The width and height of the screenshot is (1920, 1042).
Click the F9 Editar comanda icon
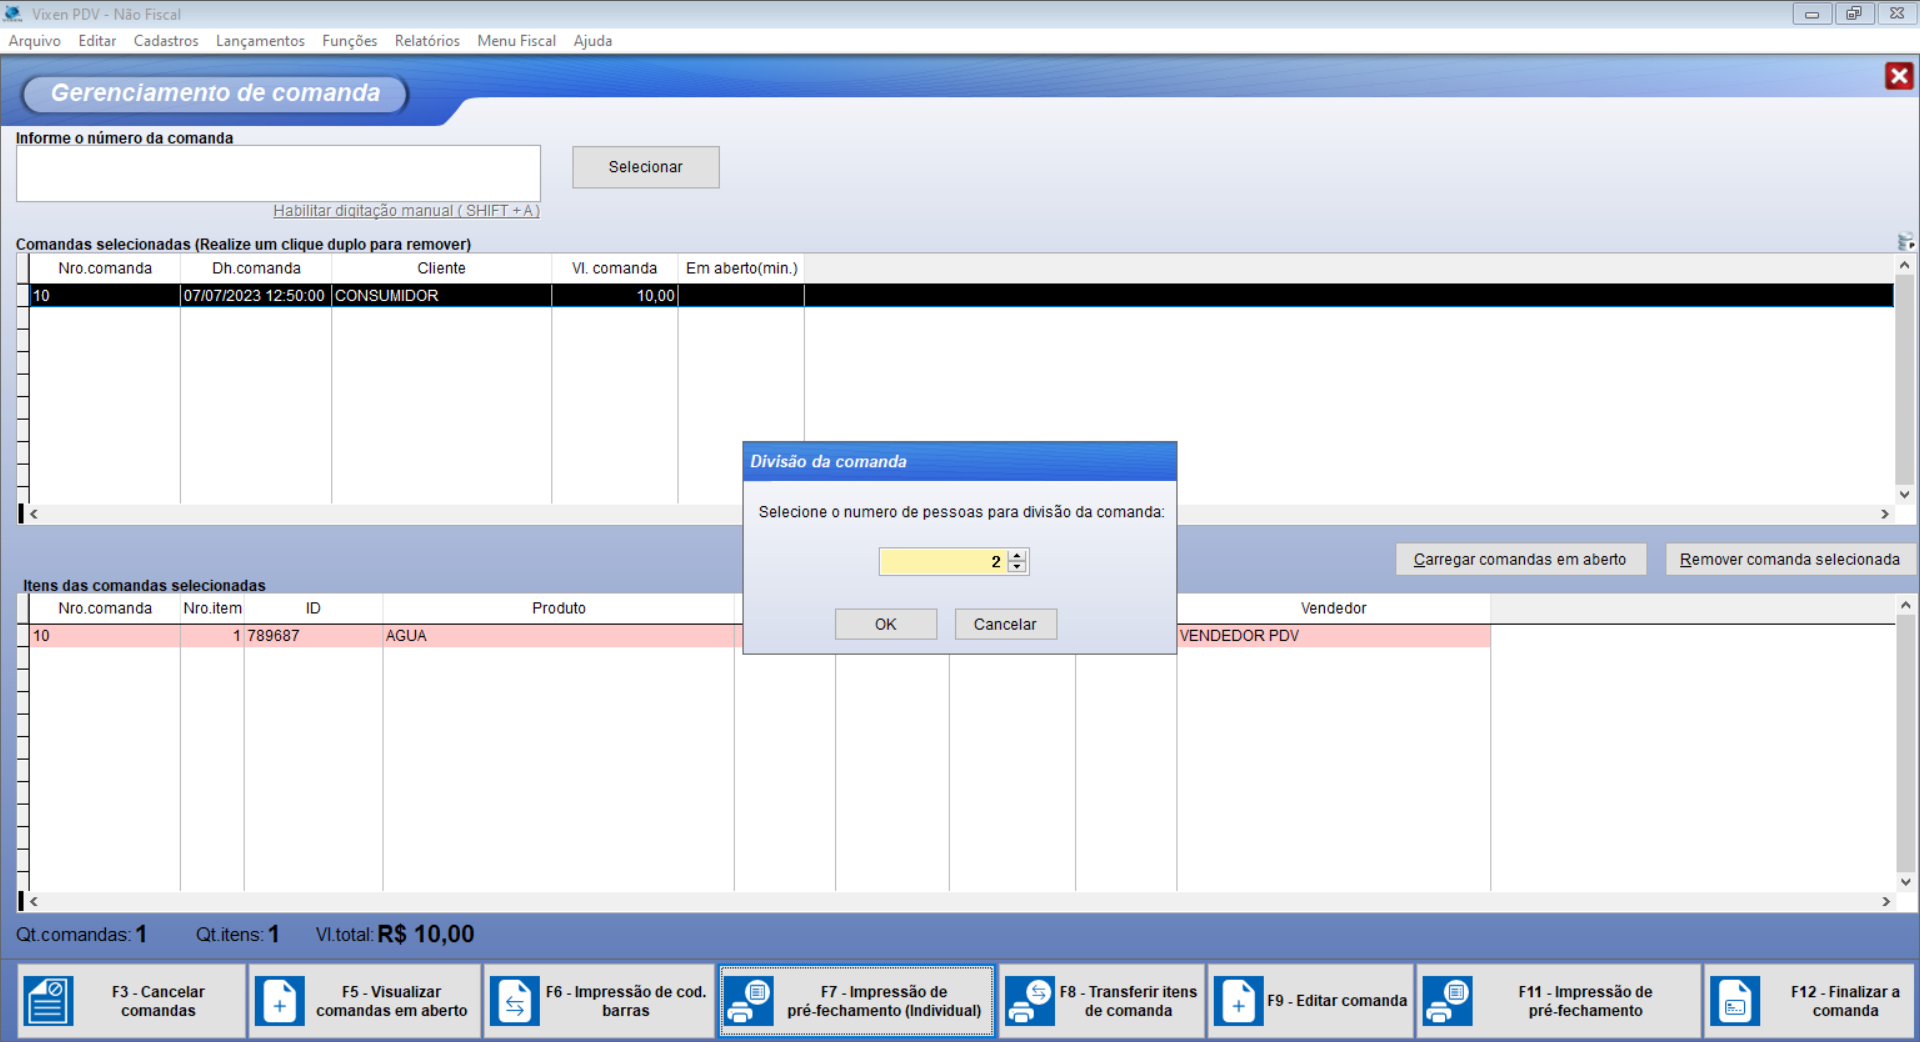click(1238, 1001)
